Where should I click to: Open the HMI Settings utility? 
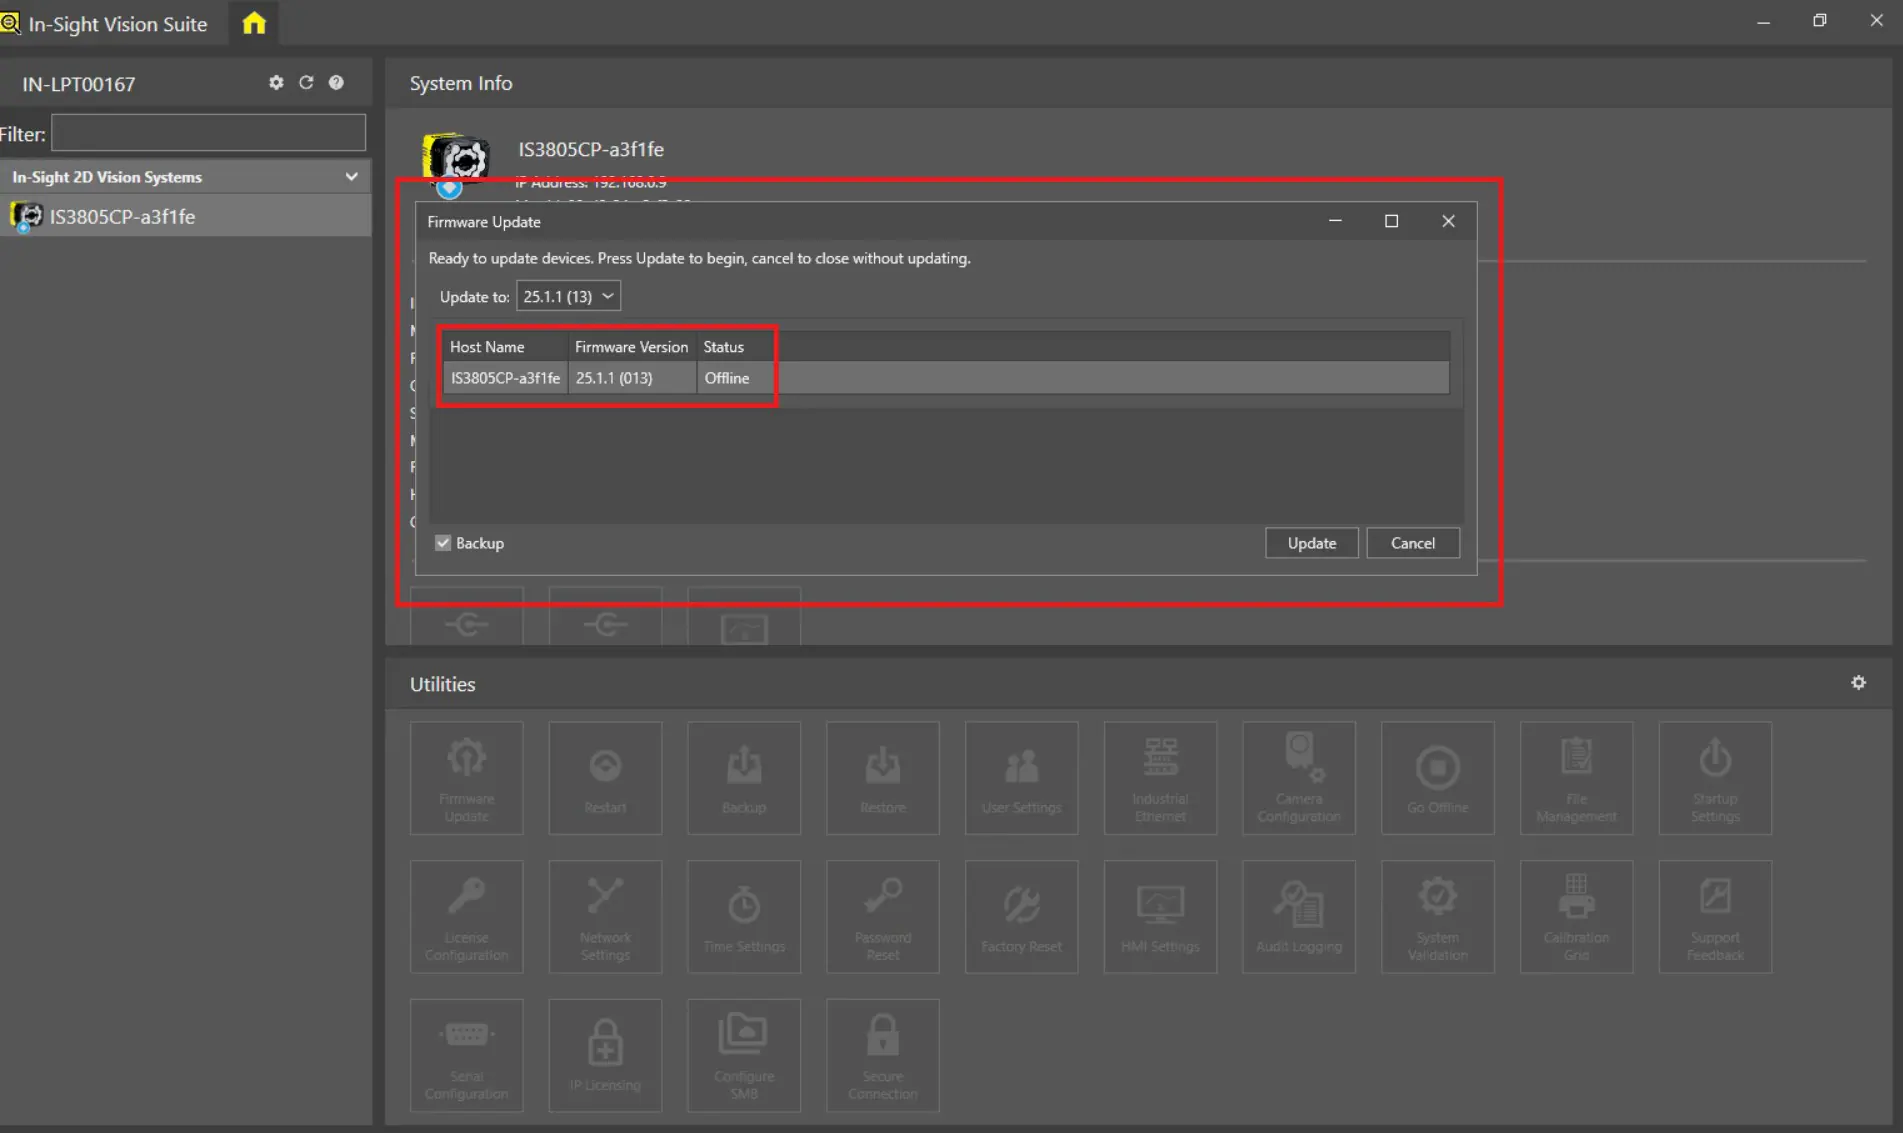(x=1160, y=916)
